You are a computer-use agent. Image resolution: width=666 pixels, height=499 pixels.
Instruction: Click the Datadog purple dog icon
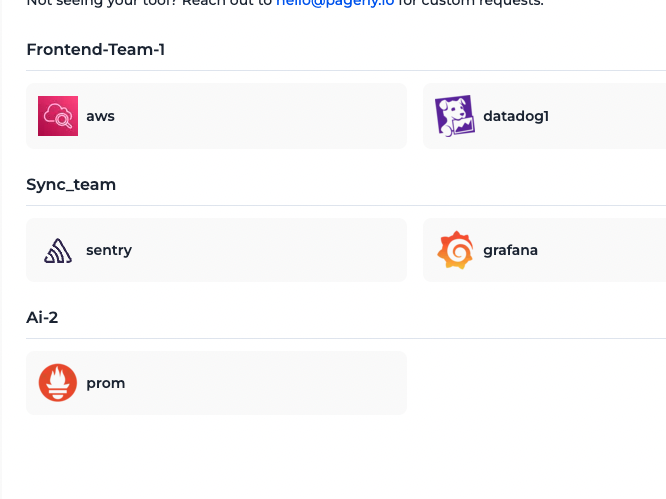point(454,116)
